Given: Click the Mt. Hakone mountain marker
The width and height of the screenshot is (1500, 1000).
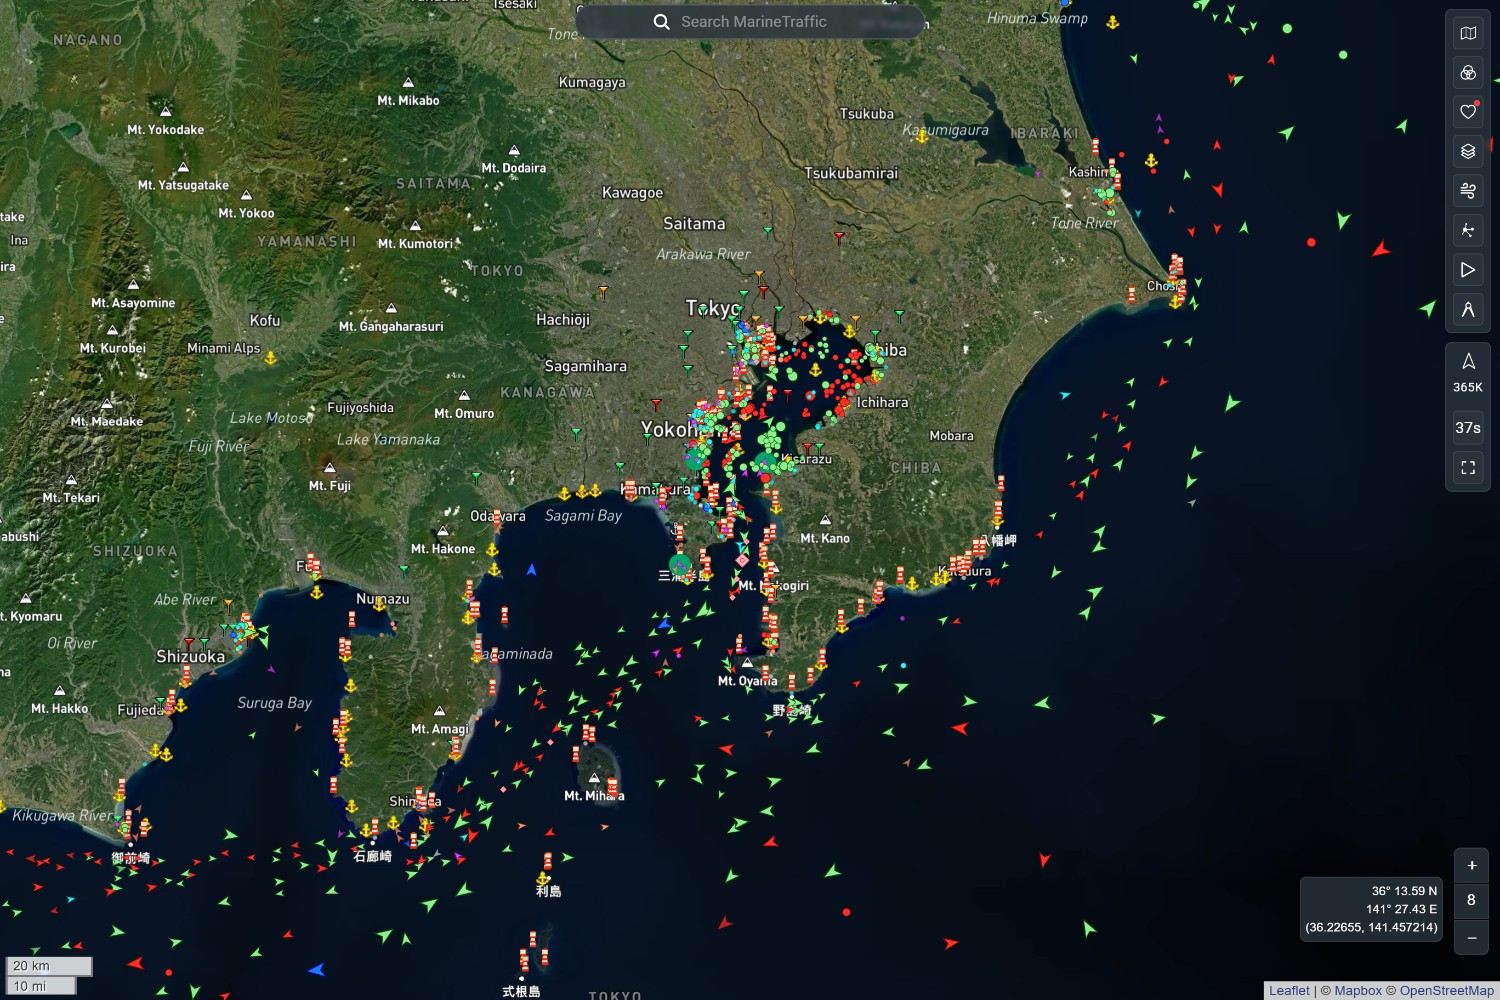Looking at the screenshot, I should pos(443,531).
